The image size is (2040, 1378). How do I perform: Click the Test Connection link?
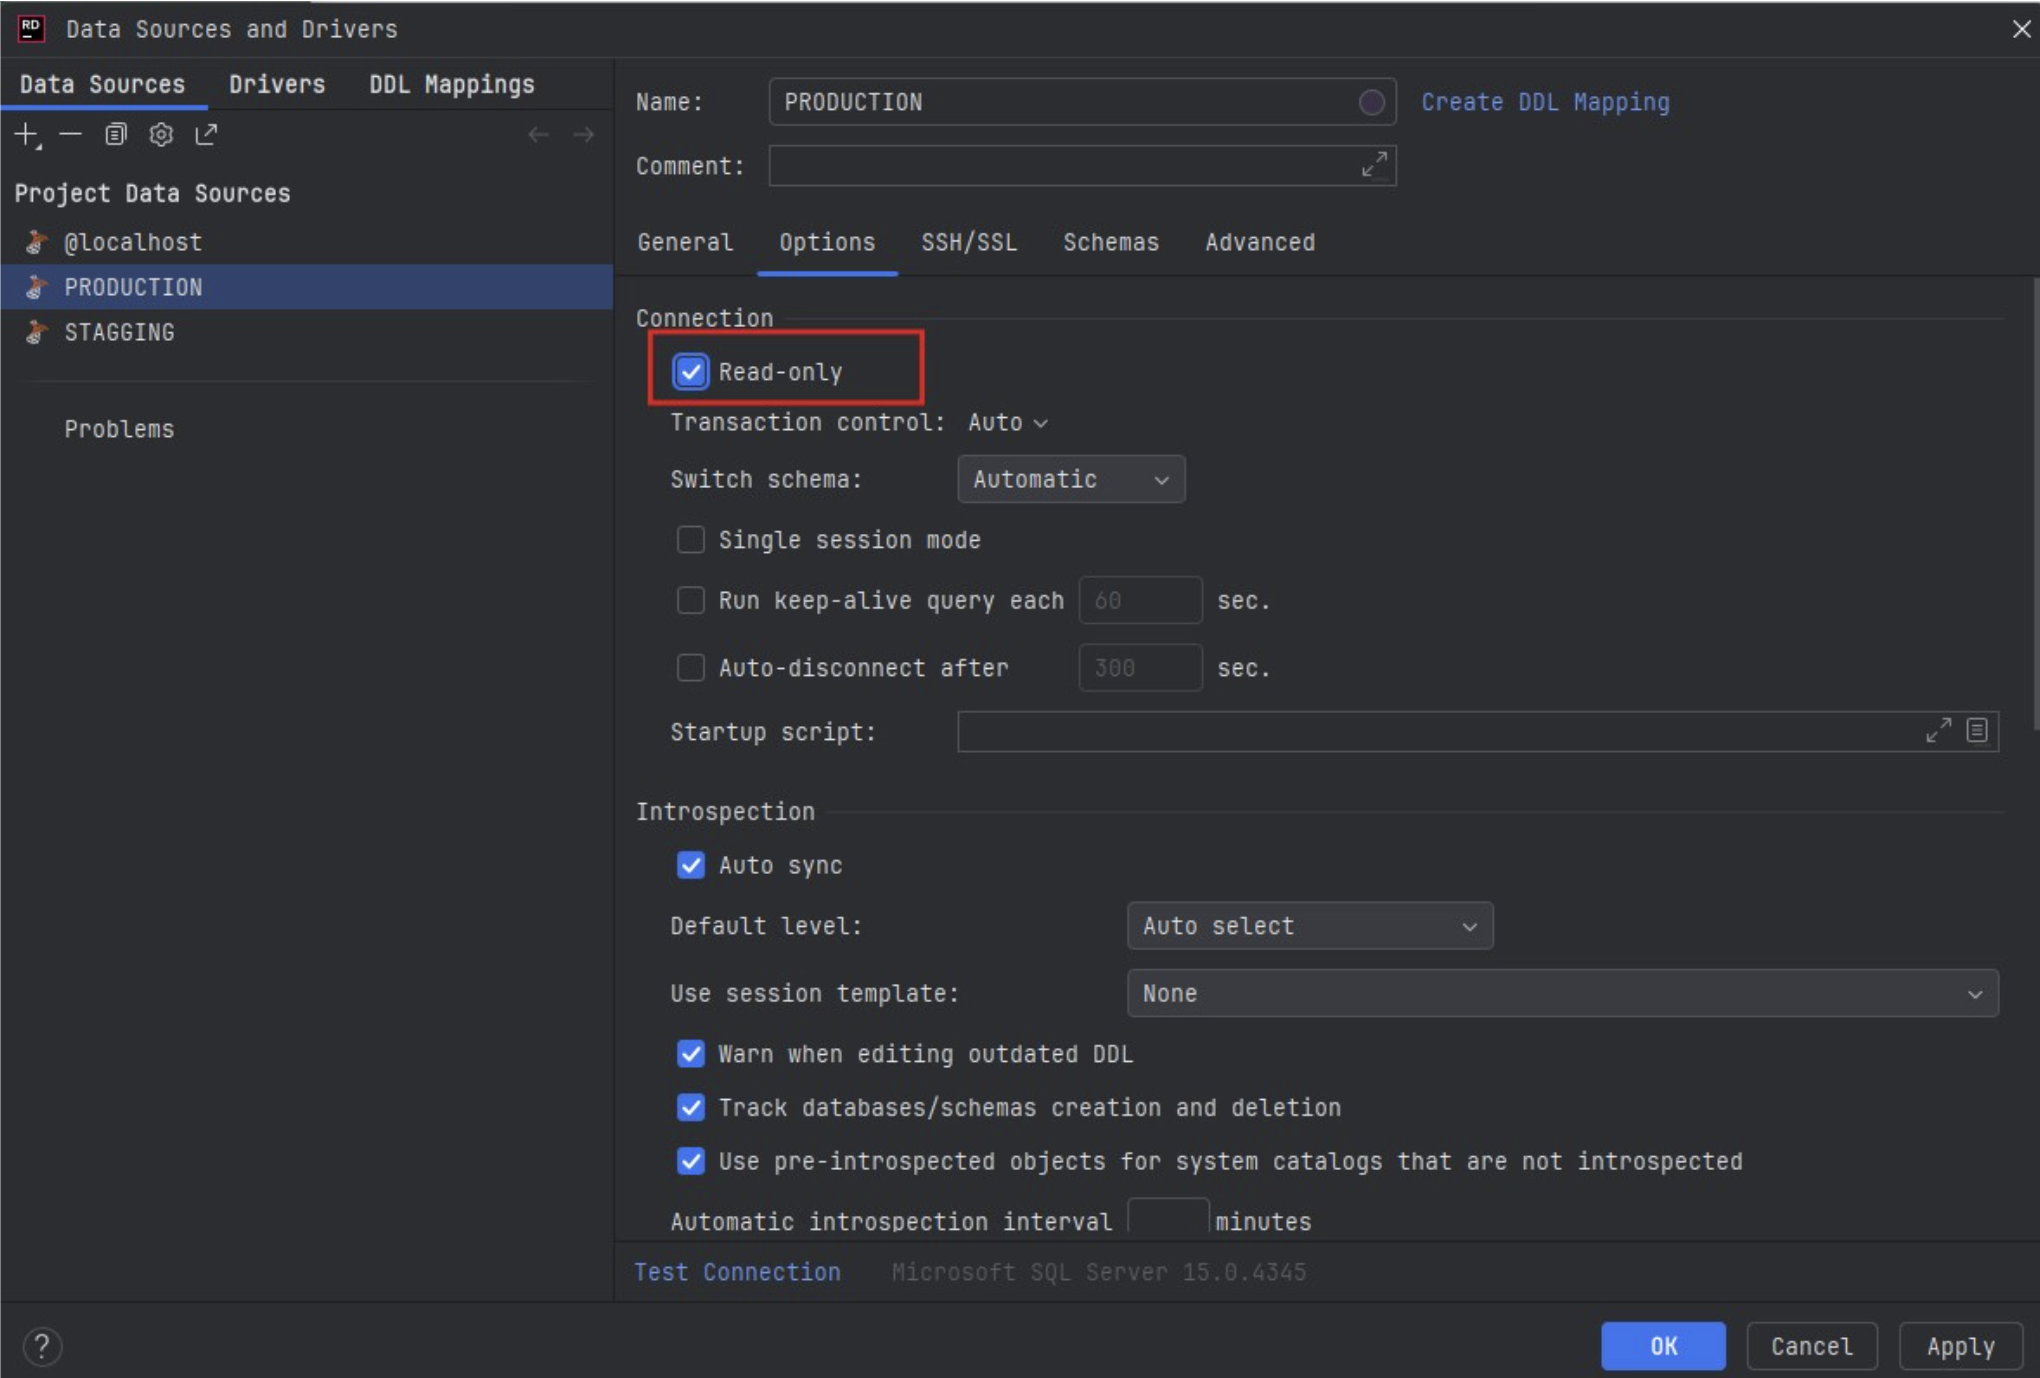[x=737, y=1272]
